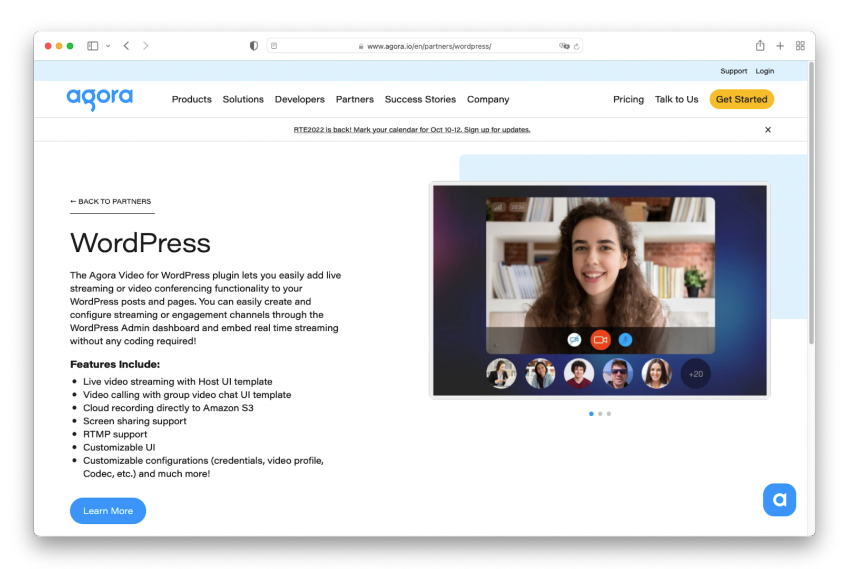This screenshot has height=569, width=848.
Task: Click Safari's Share icon
Action: pyautogui.click(x=760, y=46)
